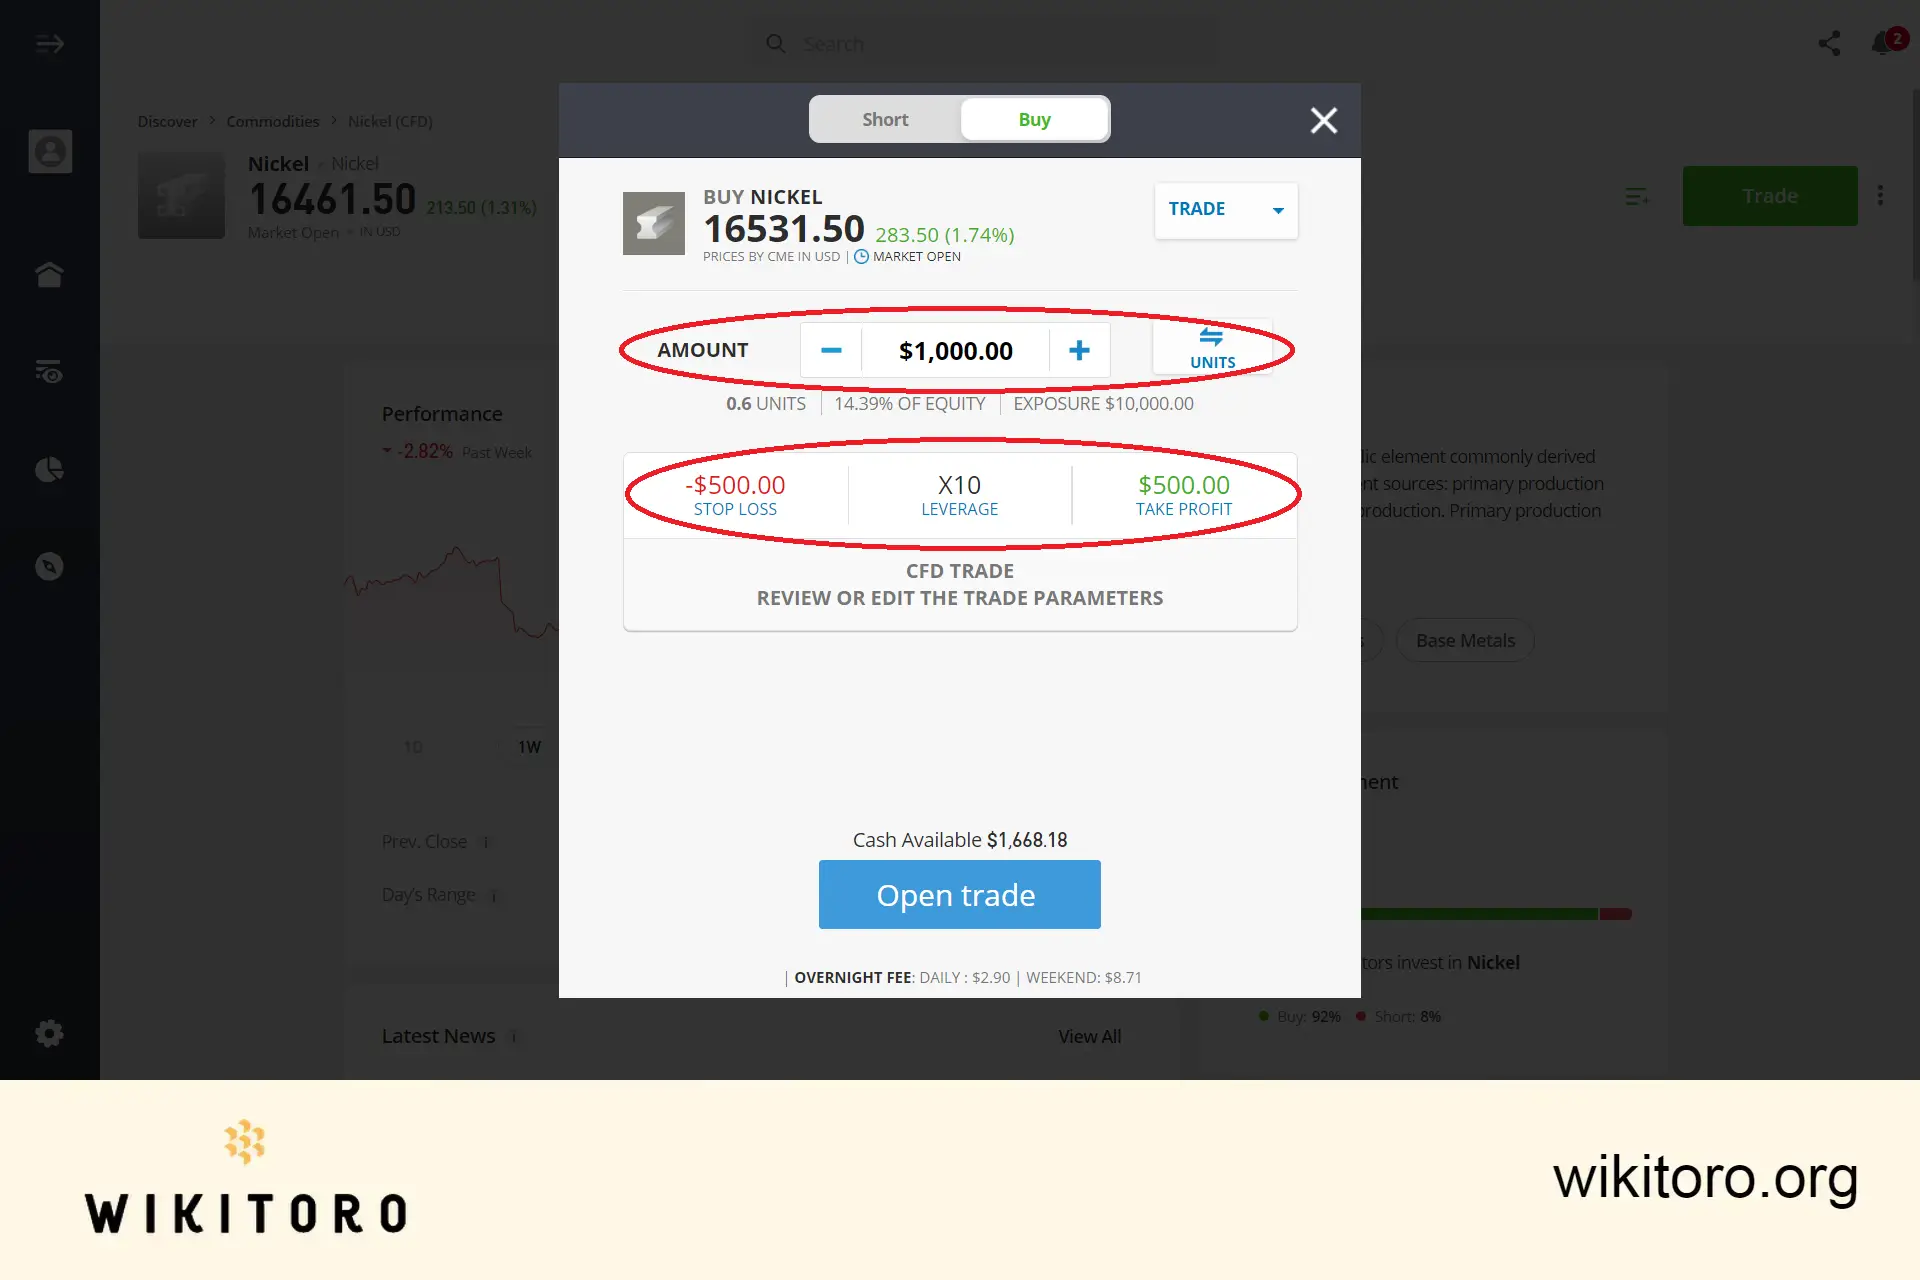The height and width of the screenshot is (1280, 1920).
Task: Click the Take Profit $500 field
Action: click(x=1183, y=493)
